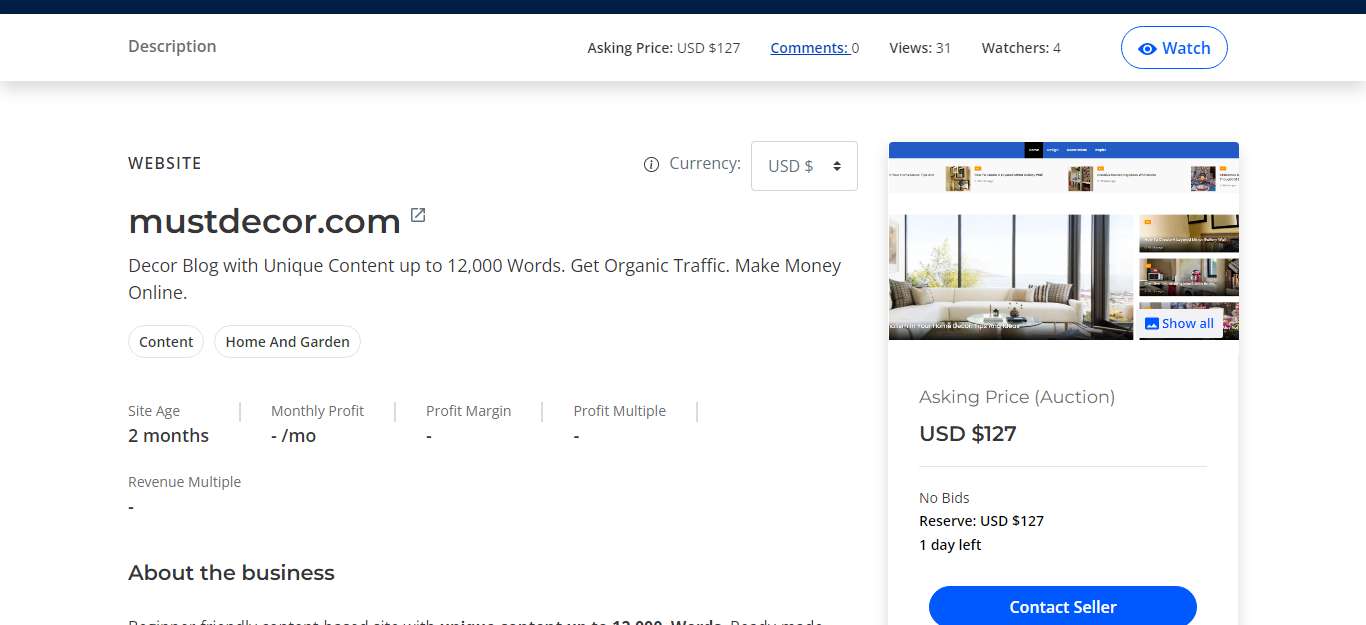Open the main living room screenshot thumbnail

(1011, 277)
